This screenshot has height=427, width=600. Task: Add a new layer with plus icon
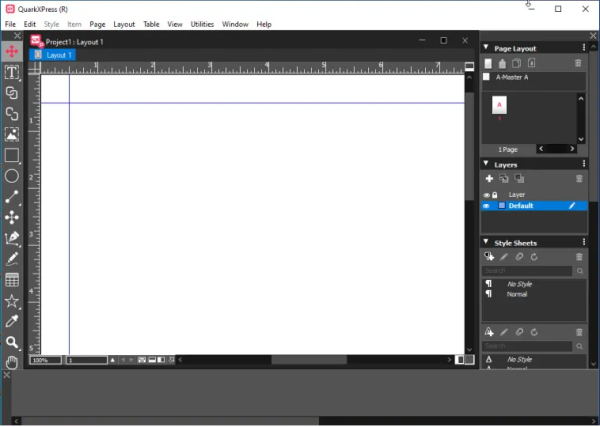point(489,179)
